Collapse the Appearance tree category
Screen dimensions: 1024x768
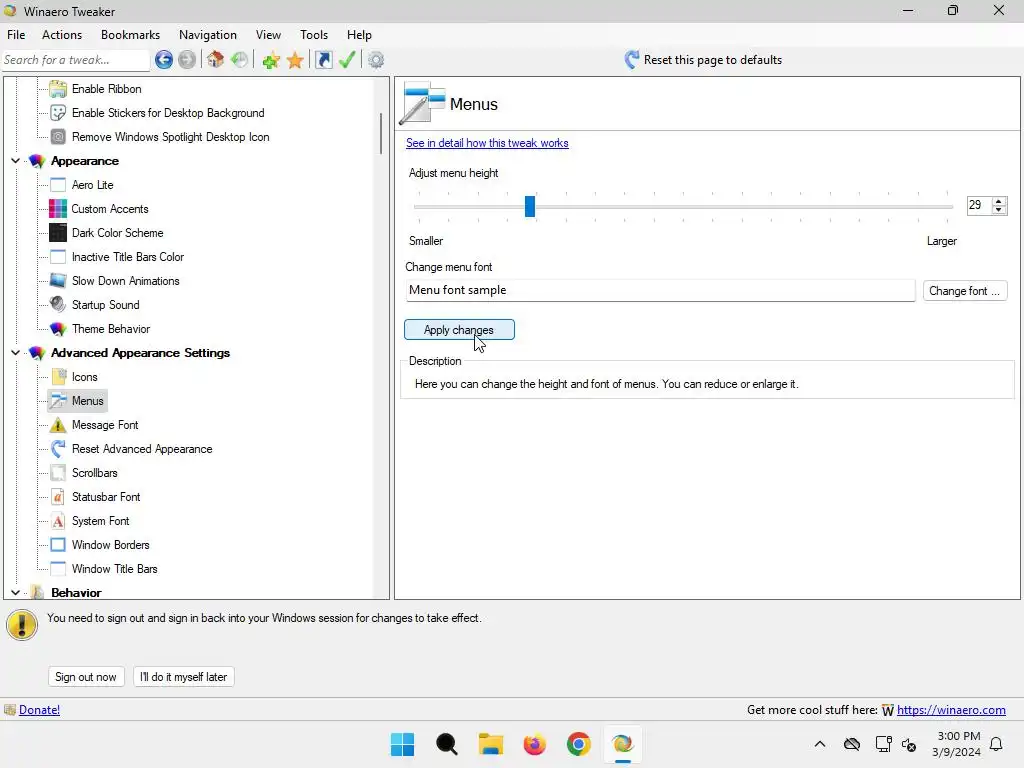pos(16,161)
